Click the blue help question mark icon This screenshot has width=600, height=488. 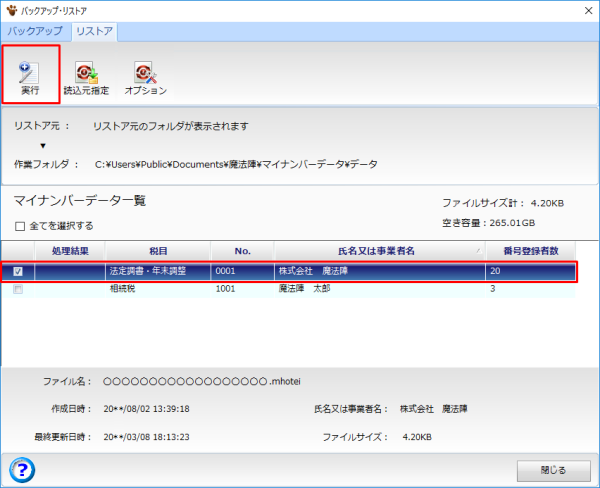coord(21,467)
